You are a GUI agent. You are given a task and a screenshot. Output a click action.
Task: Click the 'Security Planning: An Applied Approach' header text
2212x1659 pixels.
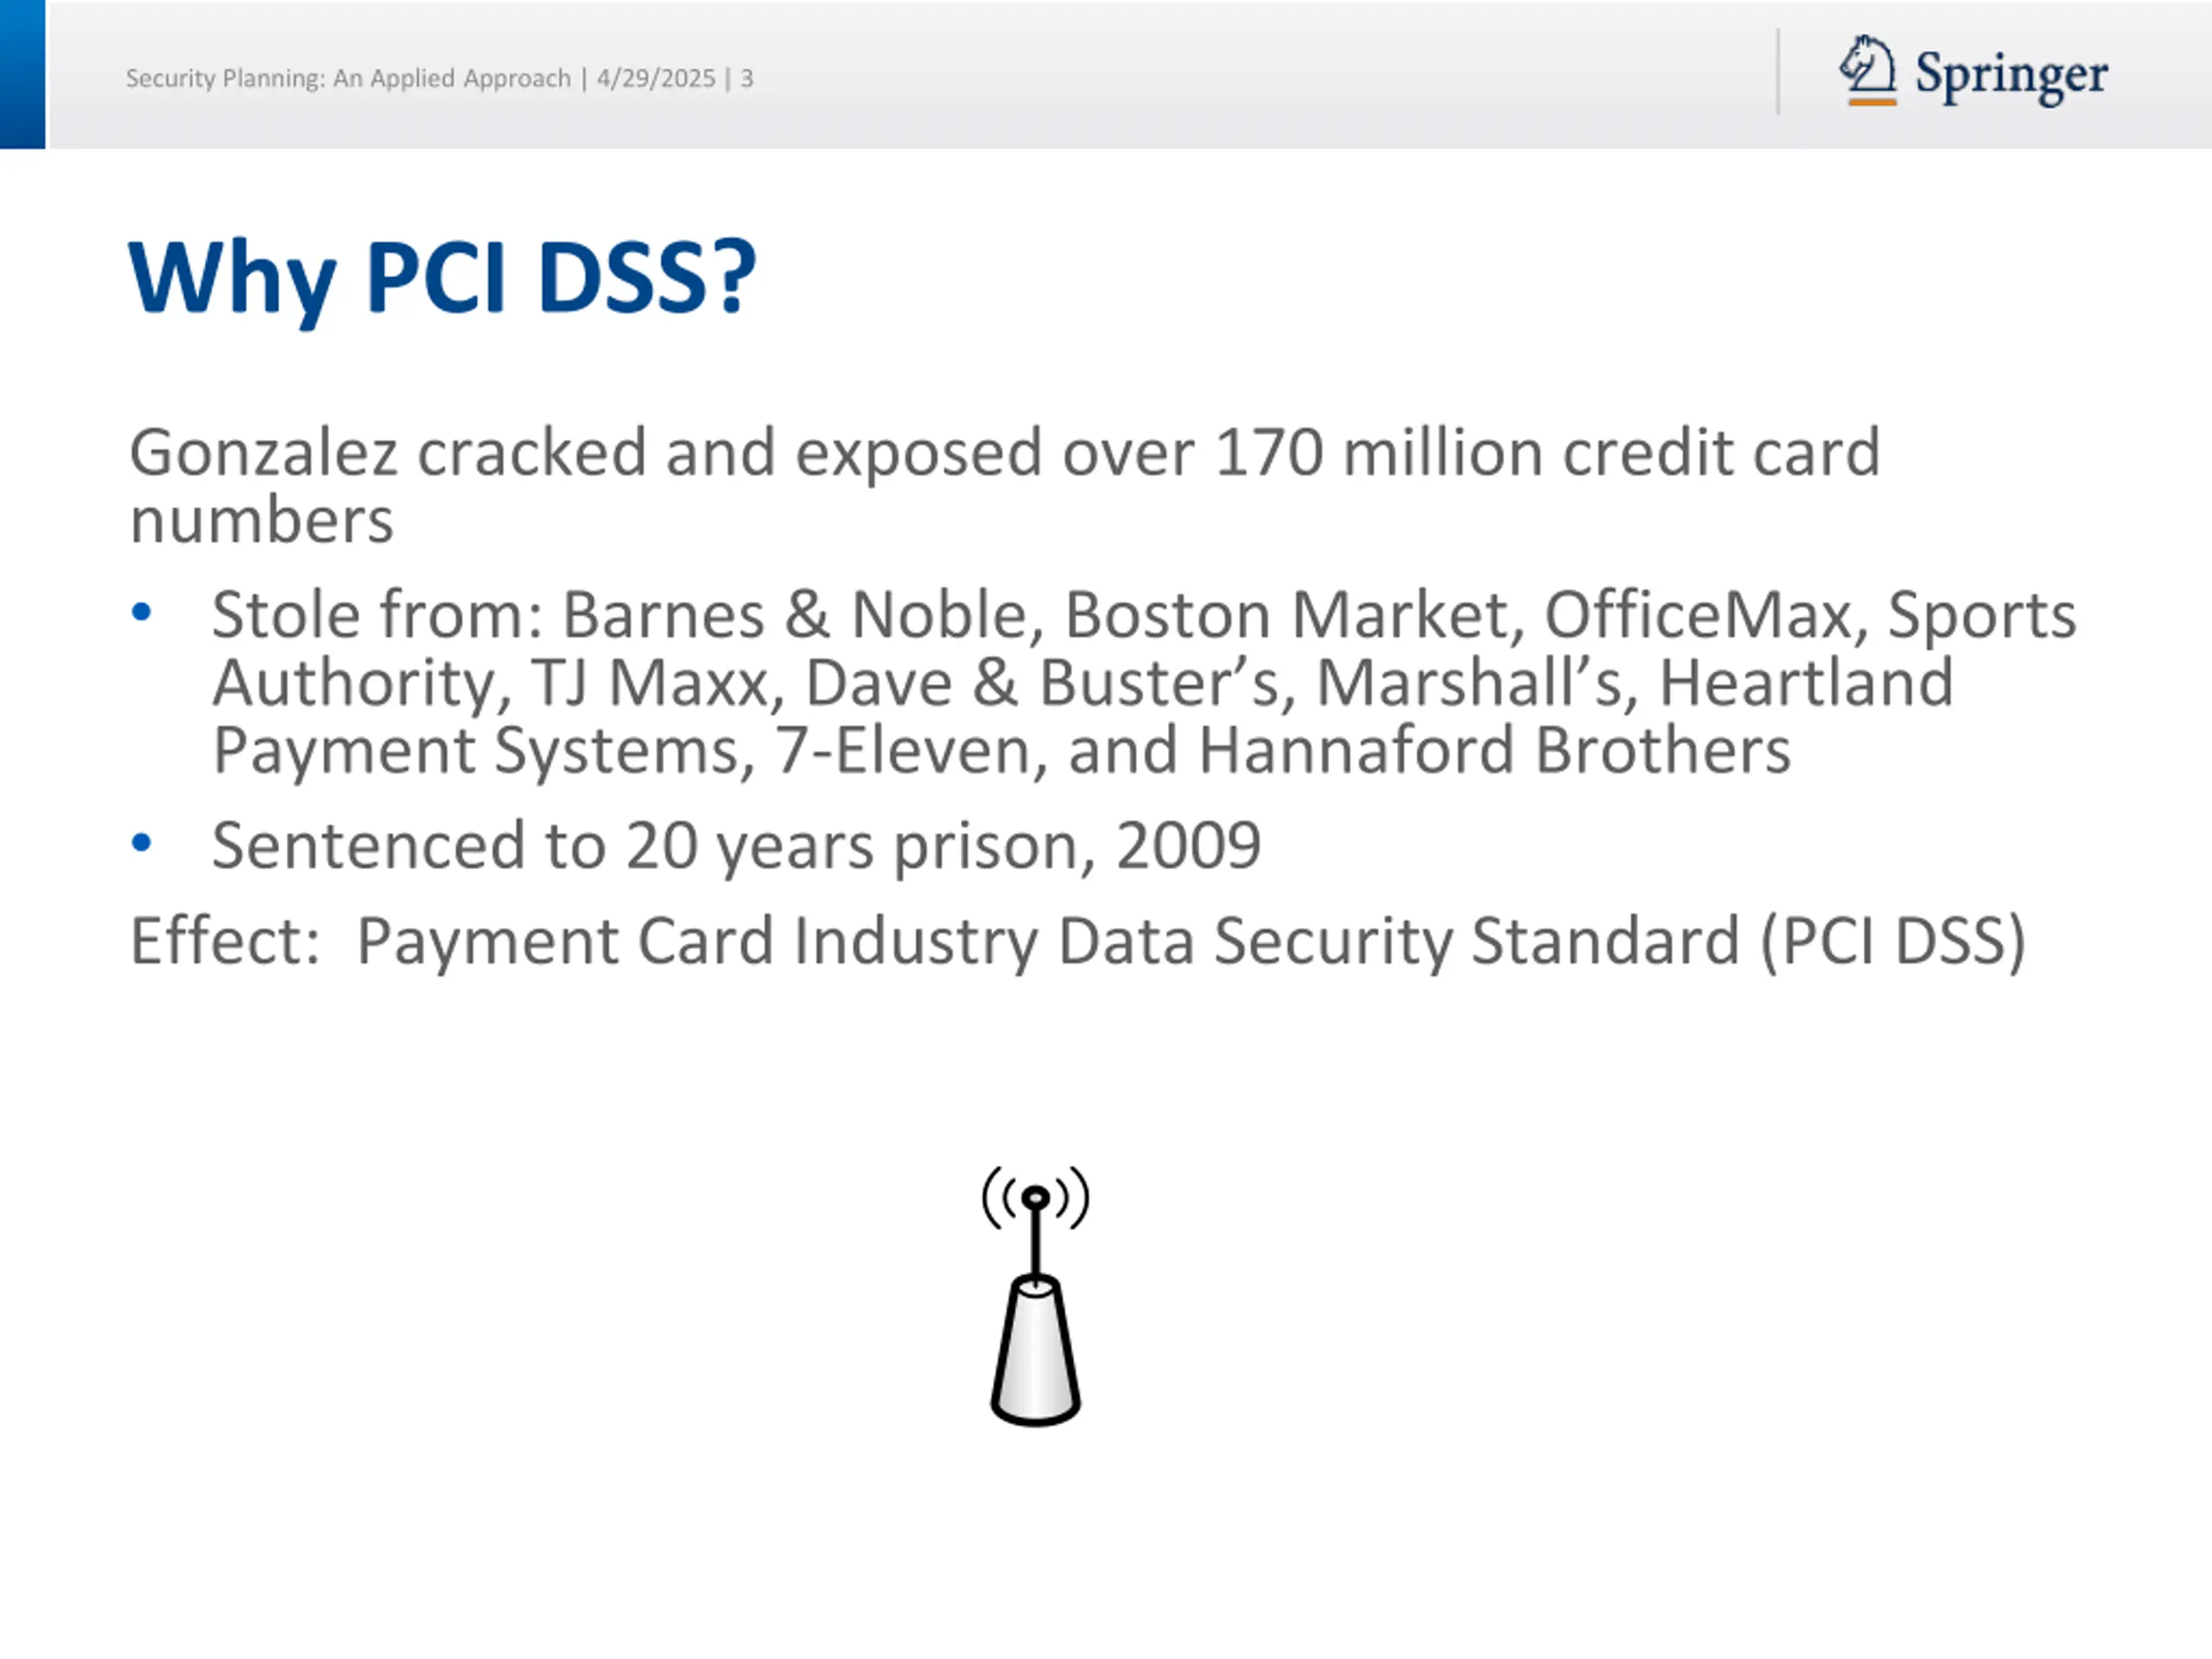[347, 78]
